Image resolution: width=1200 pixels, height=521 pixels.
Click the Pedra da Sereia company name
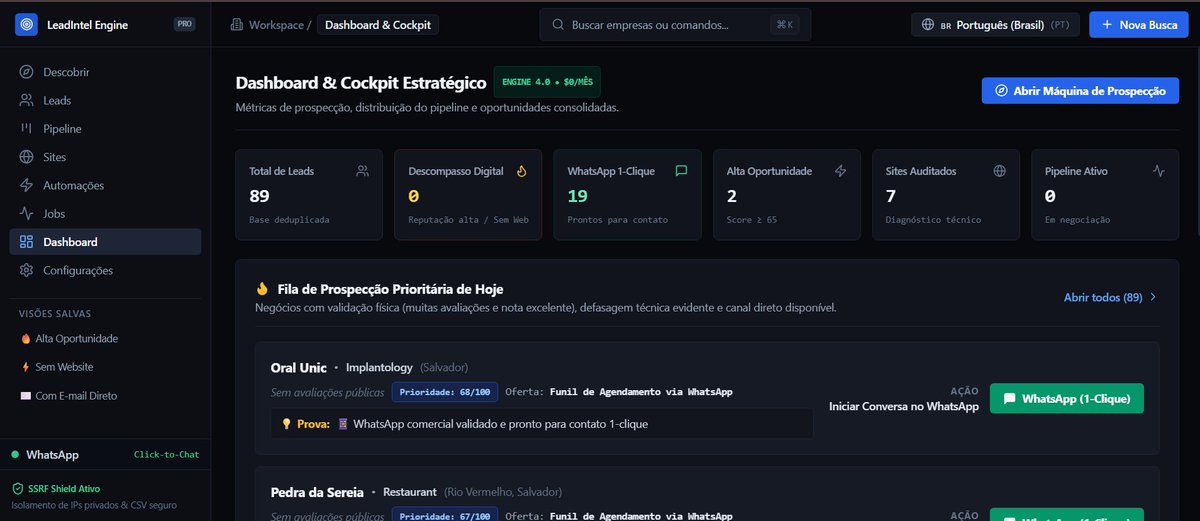click(316, 492)
